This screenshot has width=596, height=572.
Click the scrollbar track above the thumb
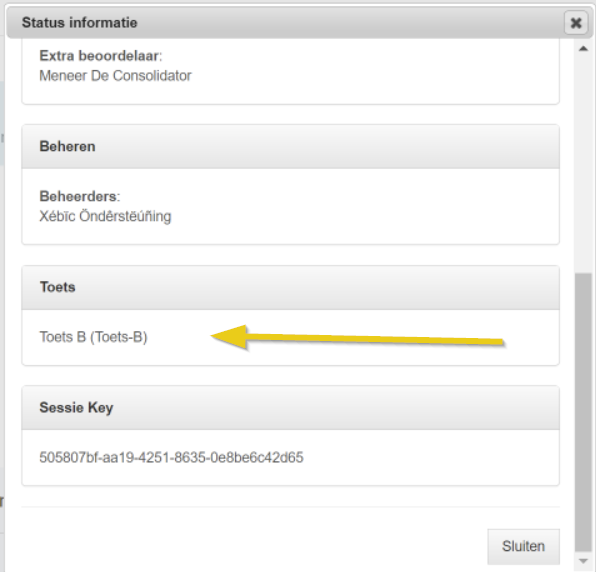point(583,163)
